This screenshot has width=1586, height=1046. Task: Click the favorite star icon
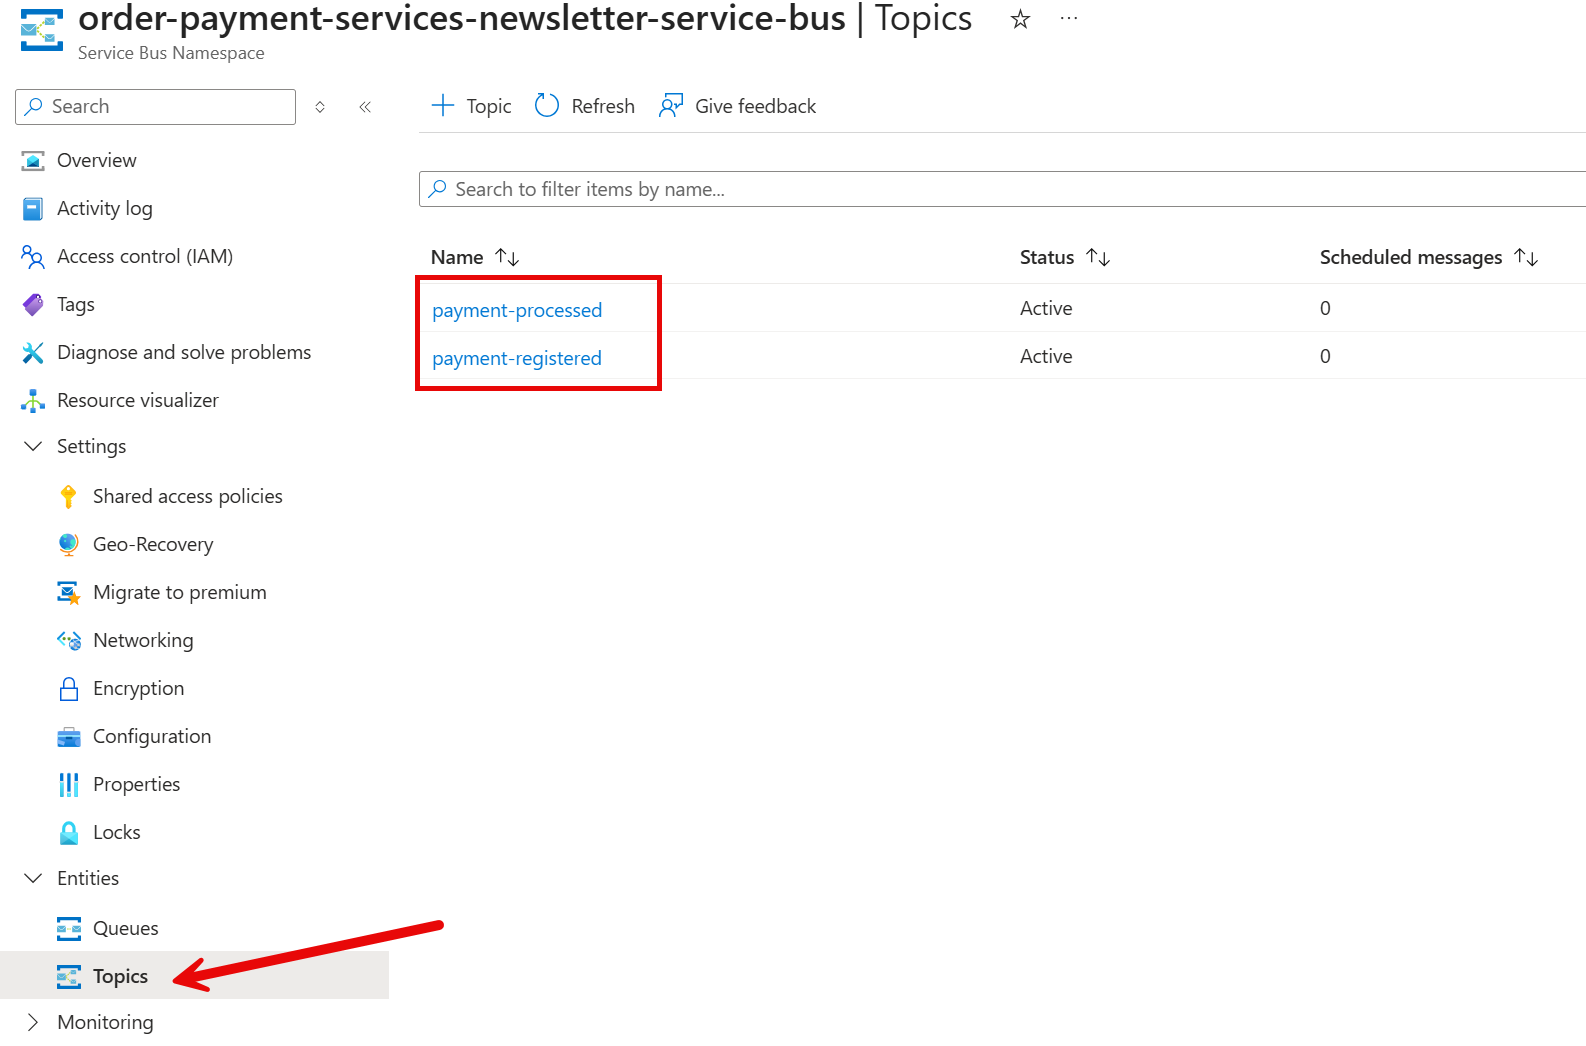(x=1020, y=19)
